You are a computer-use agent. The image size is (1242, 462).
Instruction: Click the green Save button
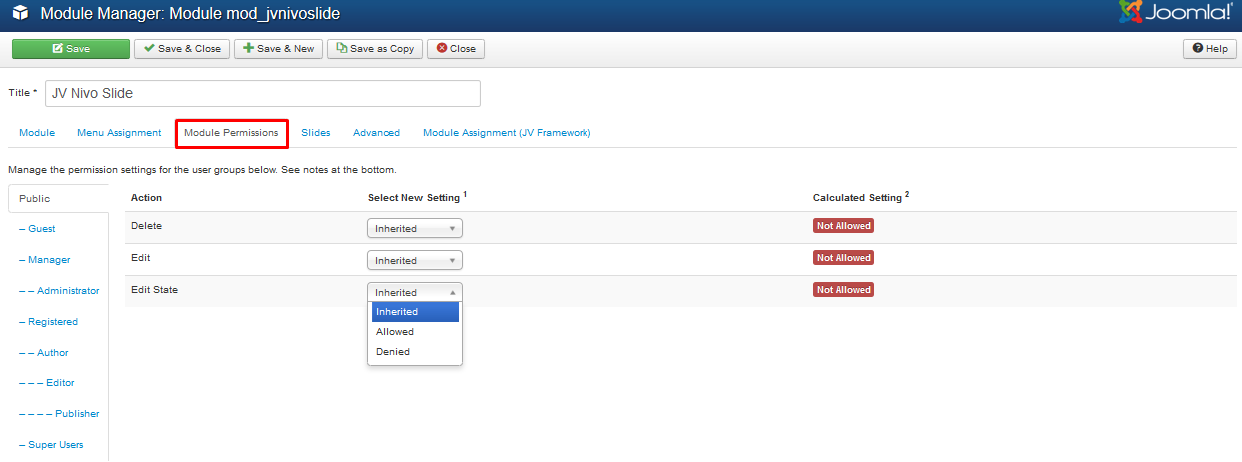(x=71, y=49)
